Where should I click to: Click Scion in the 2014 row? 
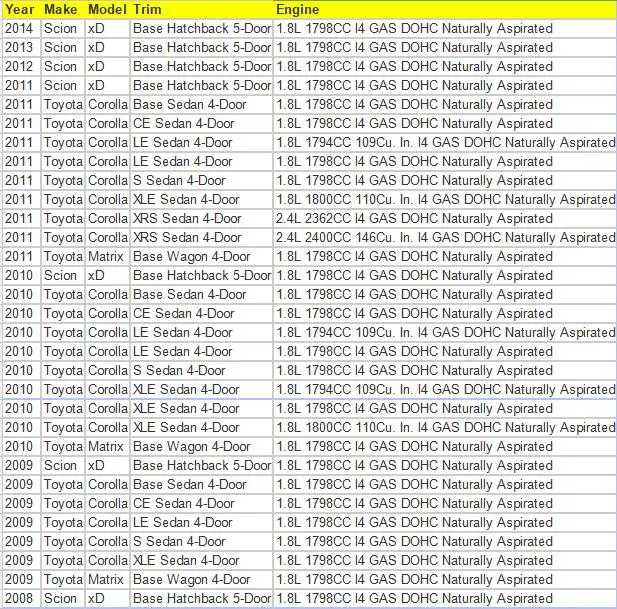click(63, 29)
